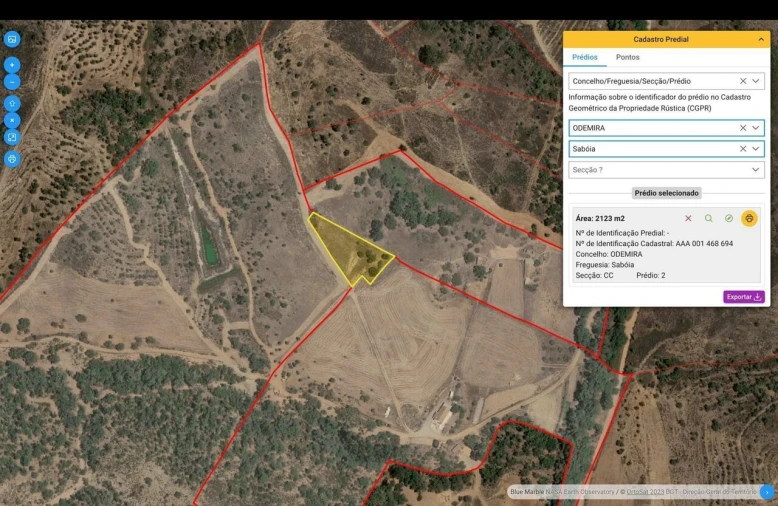
Task: Click the Área: 2123 m2 text
Action: pyautogui.click(x=600, y=218)
